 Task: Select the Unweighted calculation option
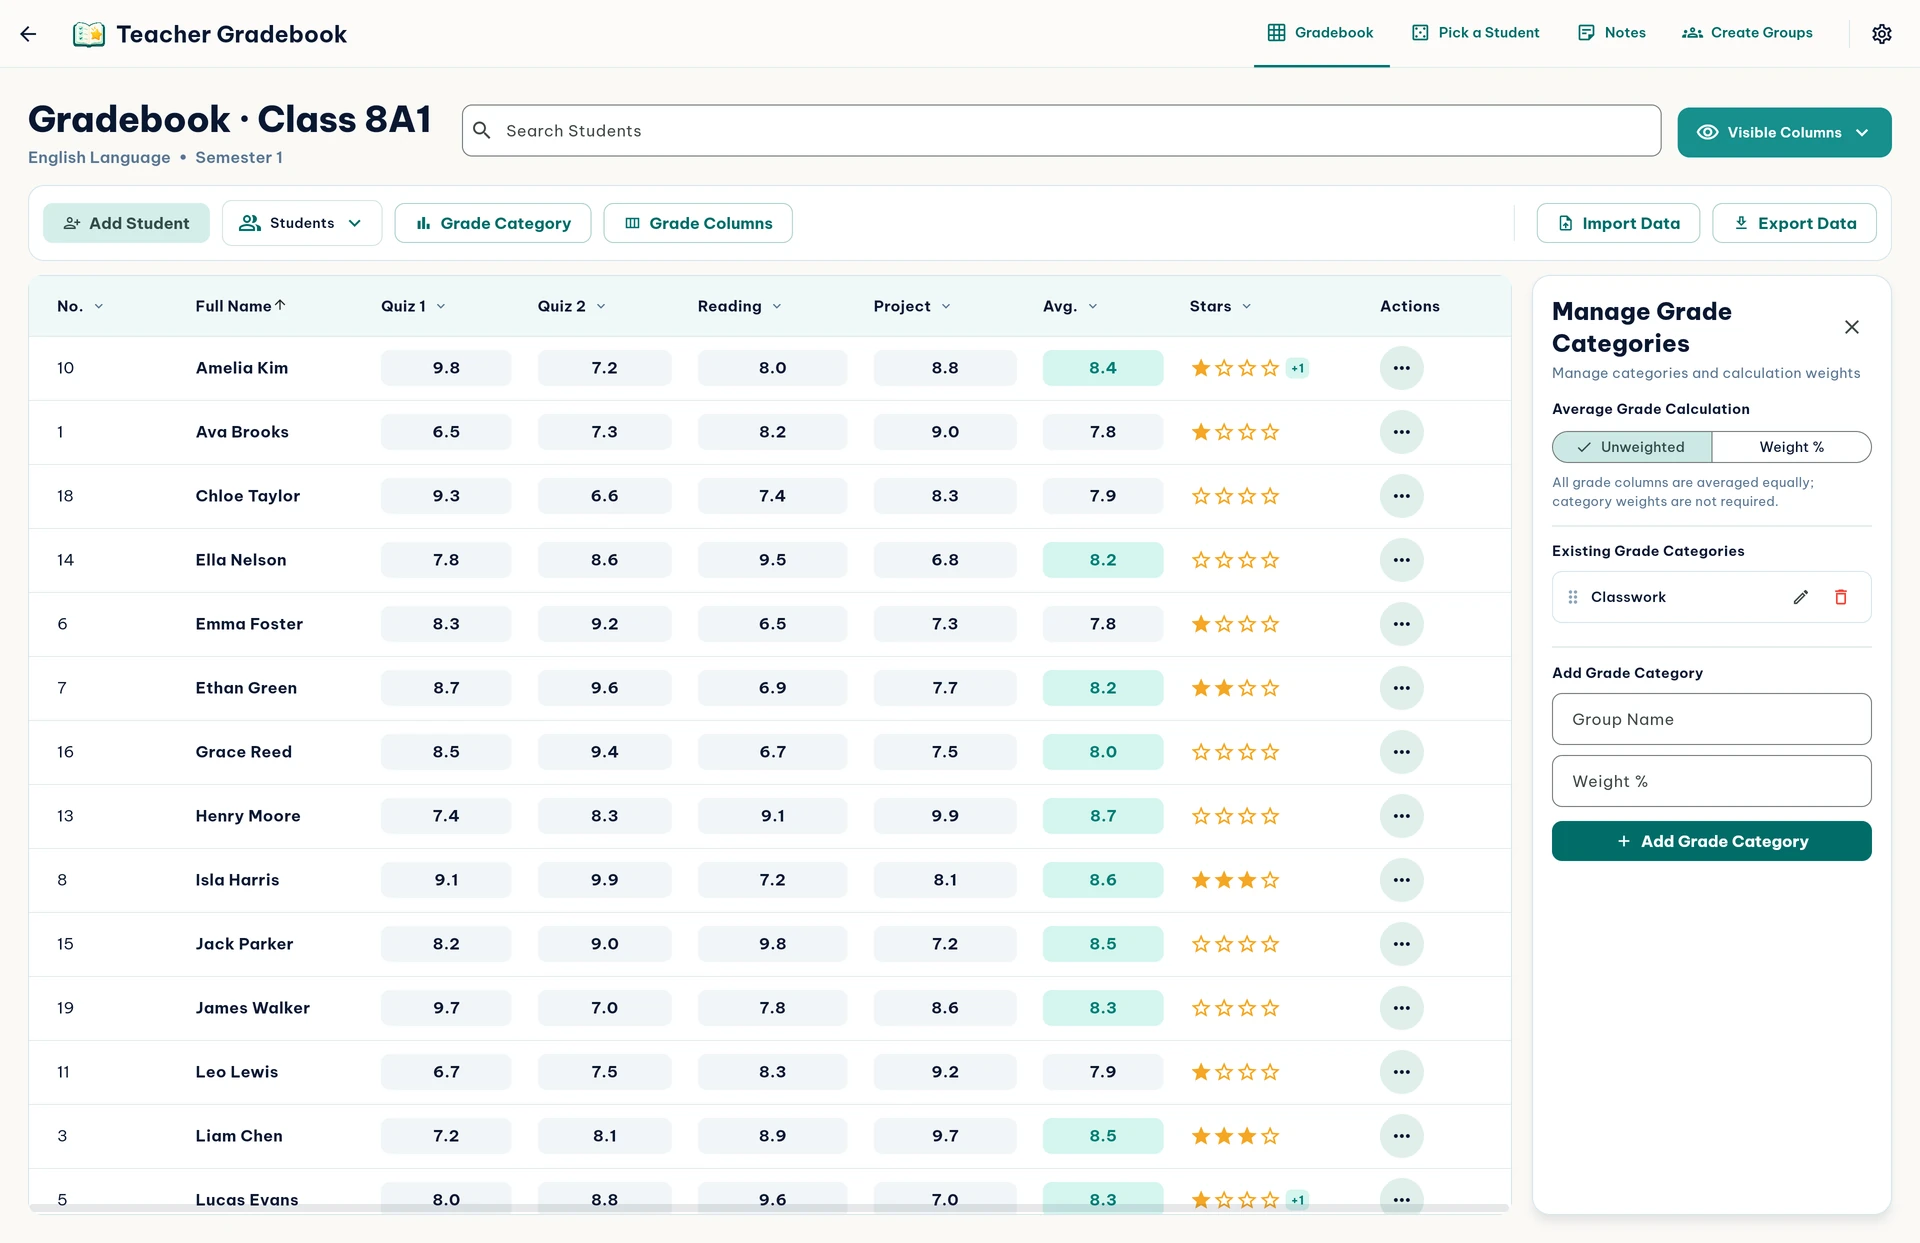(1632, 447)
